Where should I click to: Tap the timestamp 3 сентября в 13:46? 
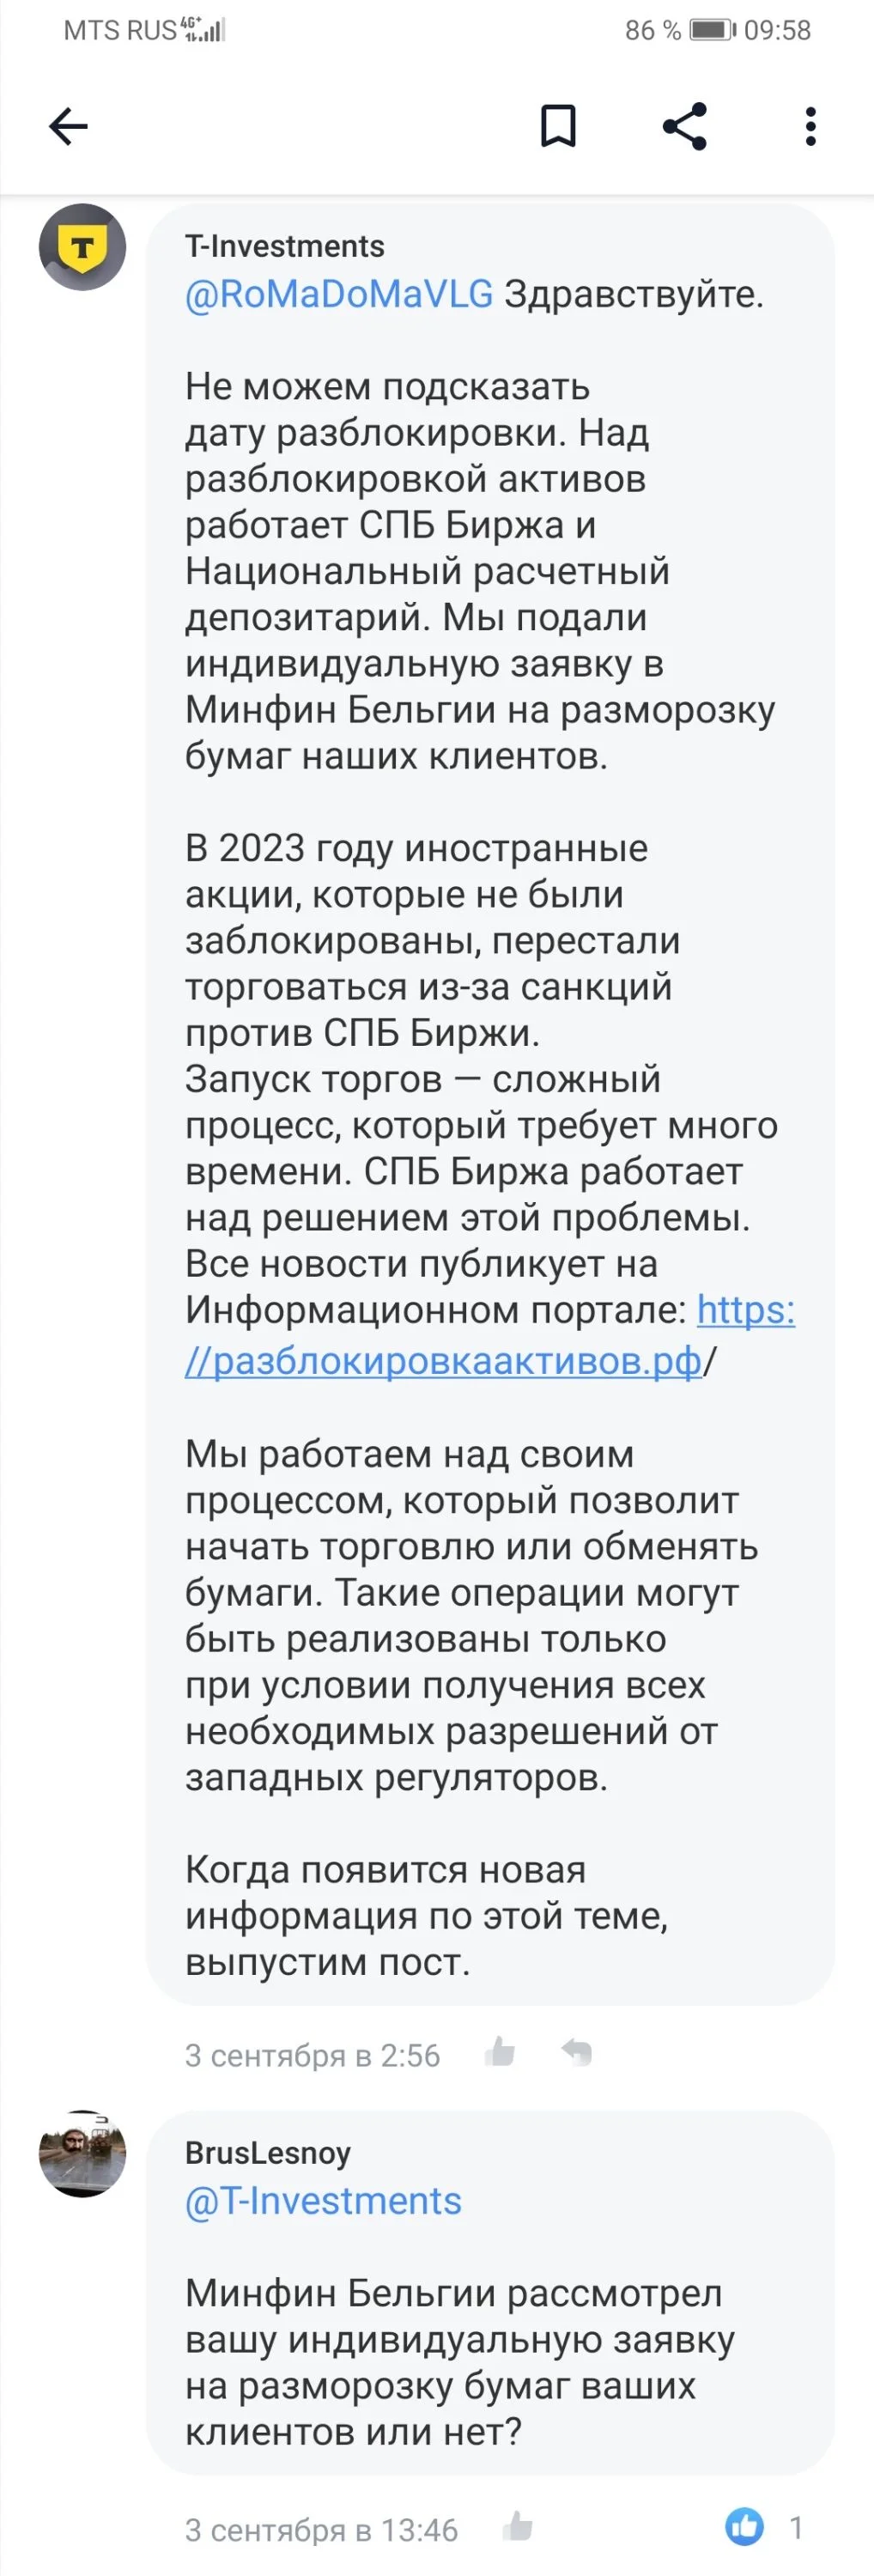coord(321,2530)
